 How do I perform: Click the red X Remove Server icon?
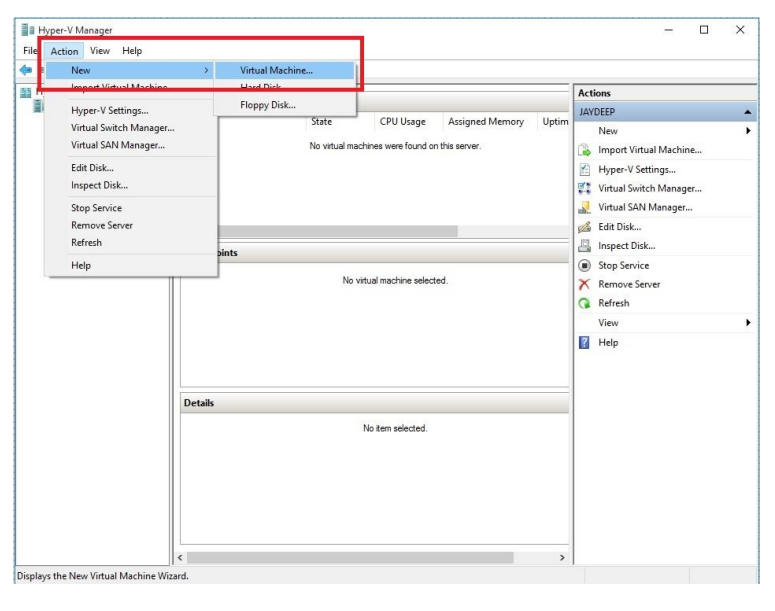(x=585, y=284)
